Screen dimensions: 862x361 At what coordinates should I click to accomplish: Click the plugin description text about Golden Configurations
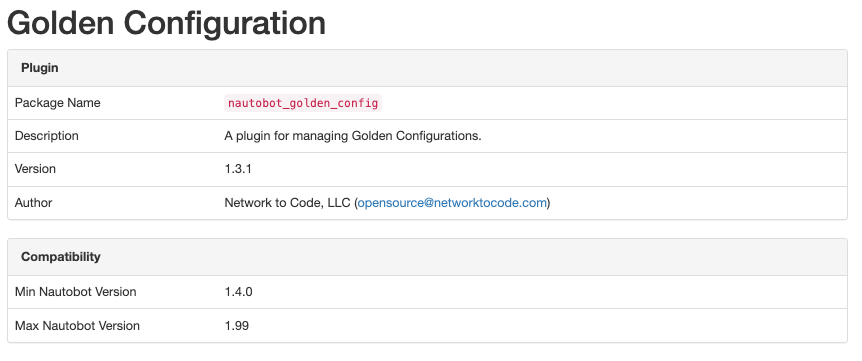tap(353, 136)
